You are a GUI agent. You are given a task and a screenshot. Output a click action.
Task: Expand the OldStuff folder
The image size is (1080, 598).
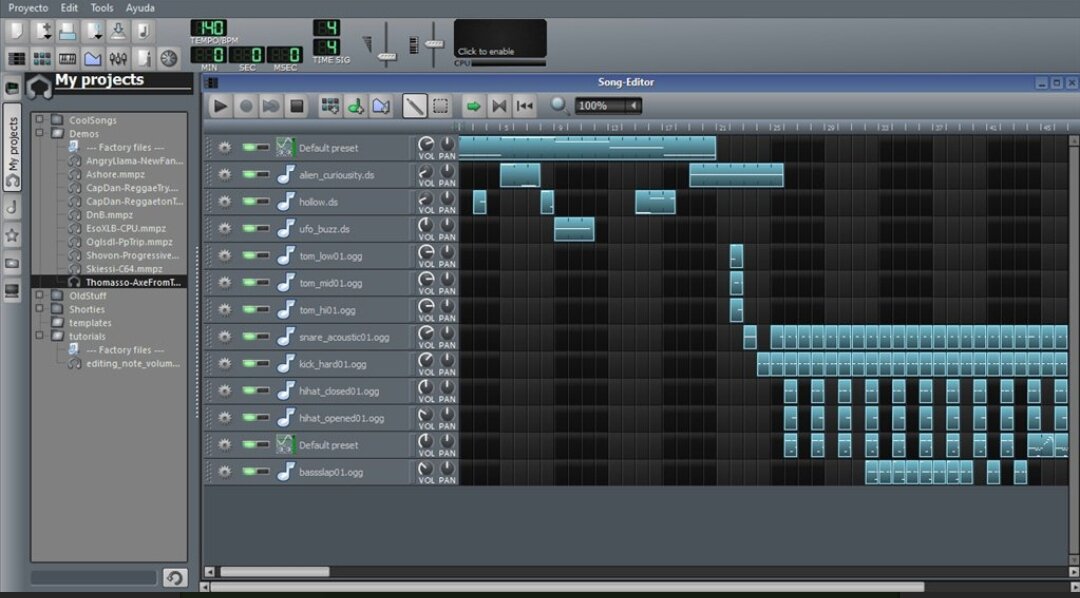coord(40,295)
